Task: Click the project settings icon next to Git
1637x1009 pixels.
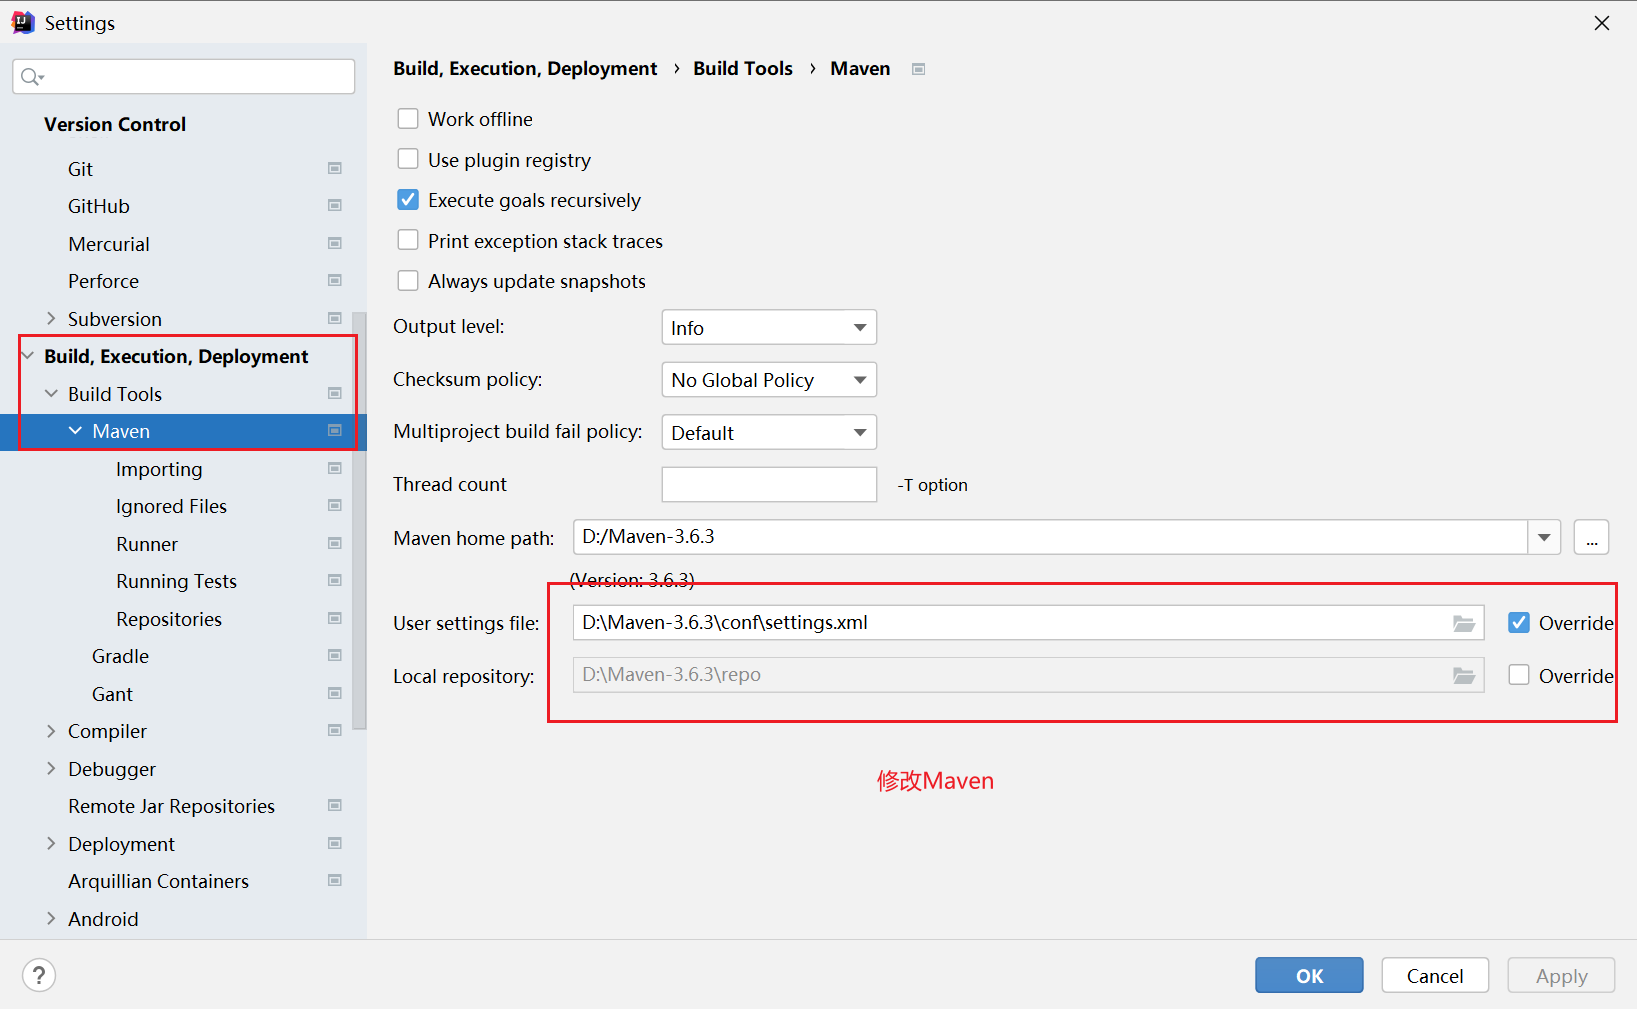Action: click(x=335, y=169)
